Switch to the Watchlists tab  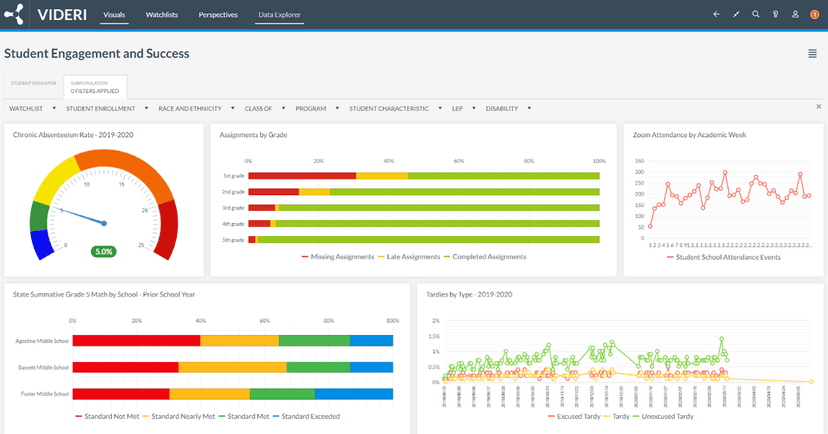click(161, 16)
